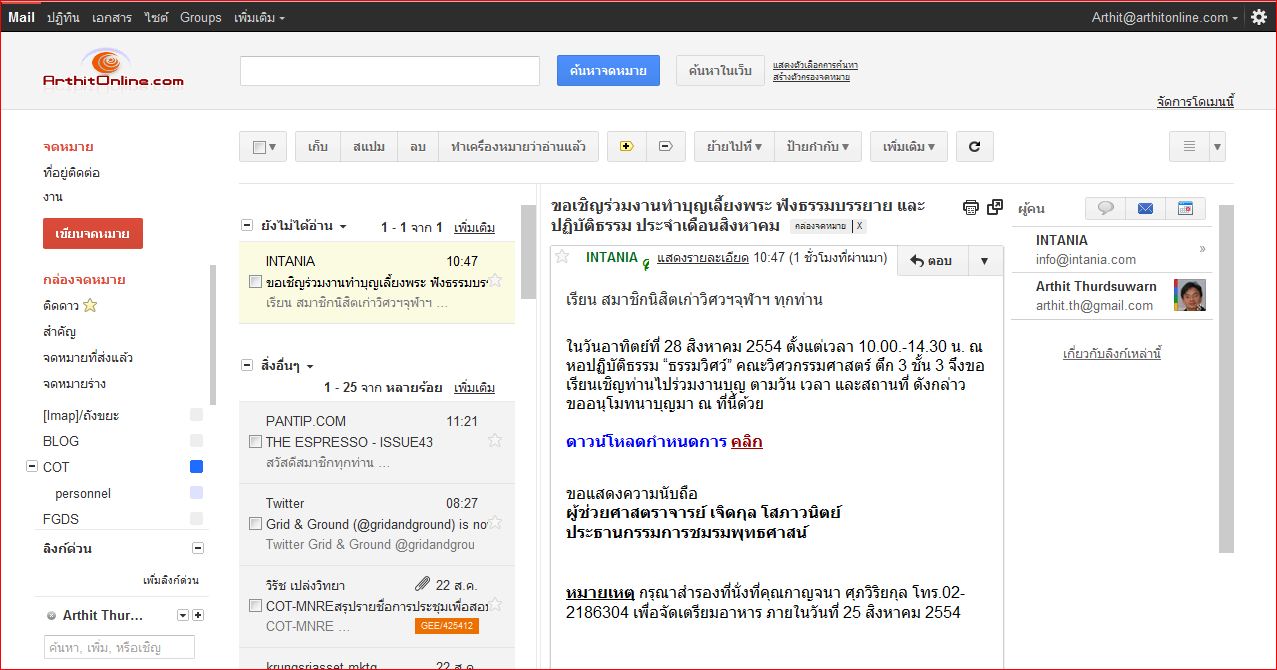The height and width of the screenshot is (670, 1277).
Task: Click the เขียนจดหมาย compose button
Action: point(92,233)
